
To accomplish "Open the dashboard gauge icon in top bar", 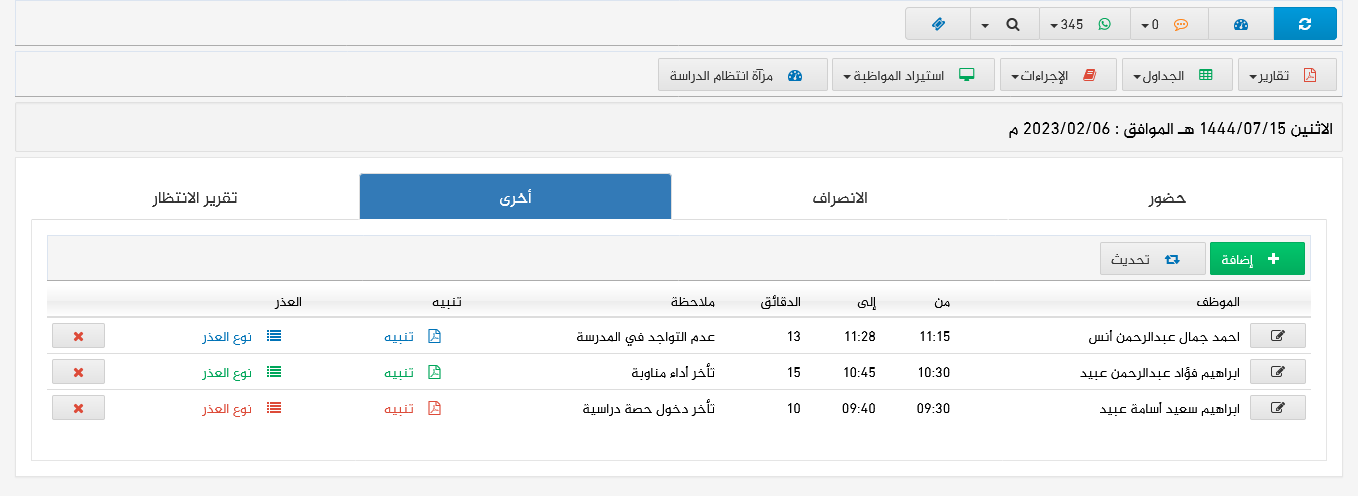I will click(1240, 24).
